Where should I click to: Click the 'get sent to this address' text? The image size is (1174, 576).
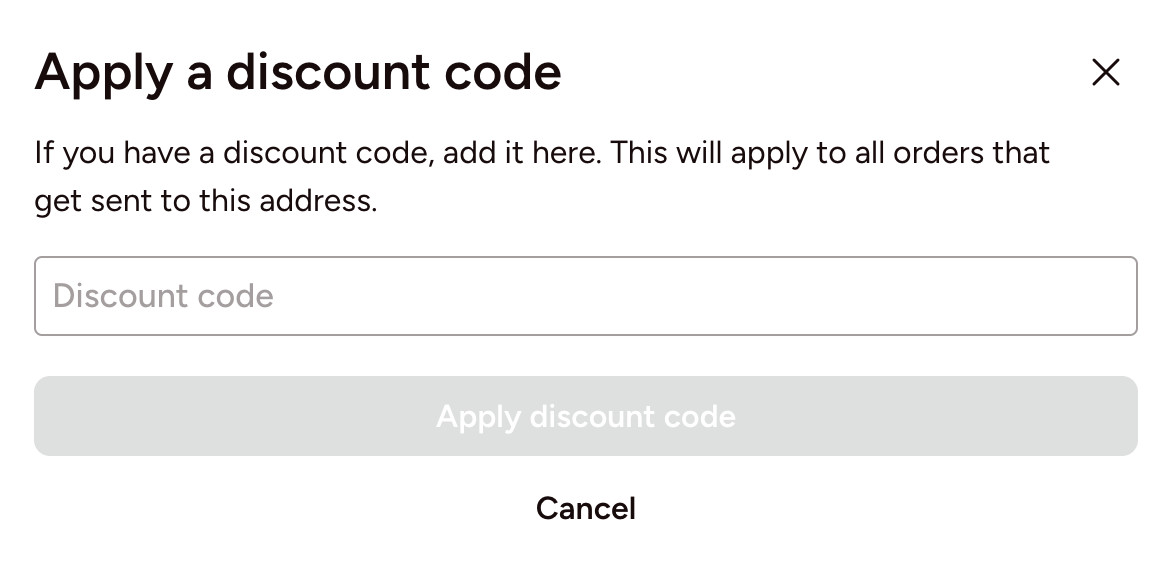pos(205,201)
